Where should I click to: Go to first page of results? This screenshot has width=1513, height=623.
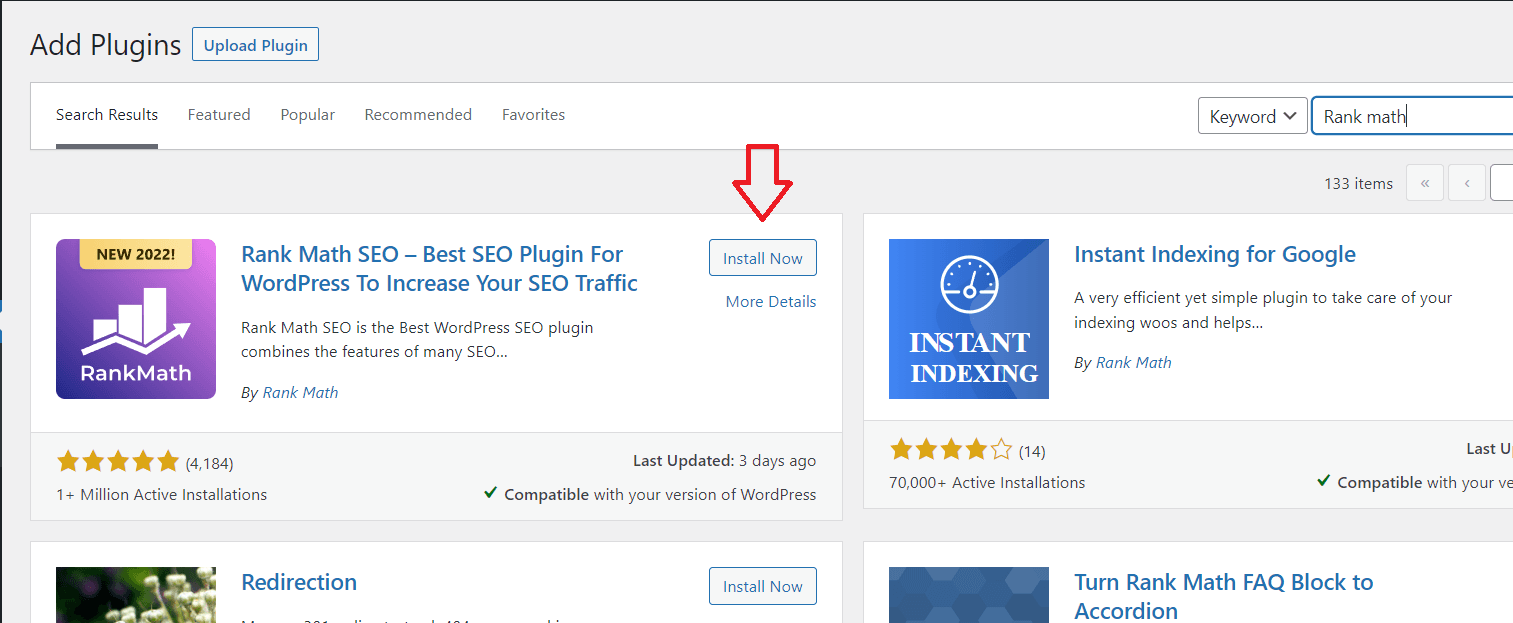(1425, 183)
